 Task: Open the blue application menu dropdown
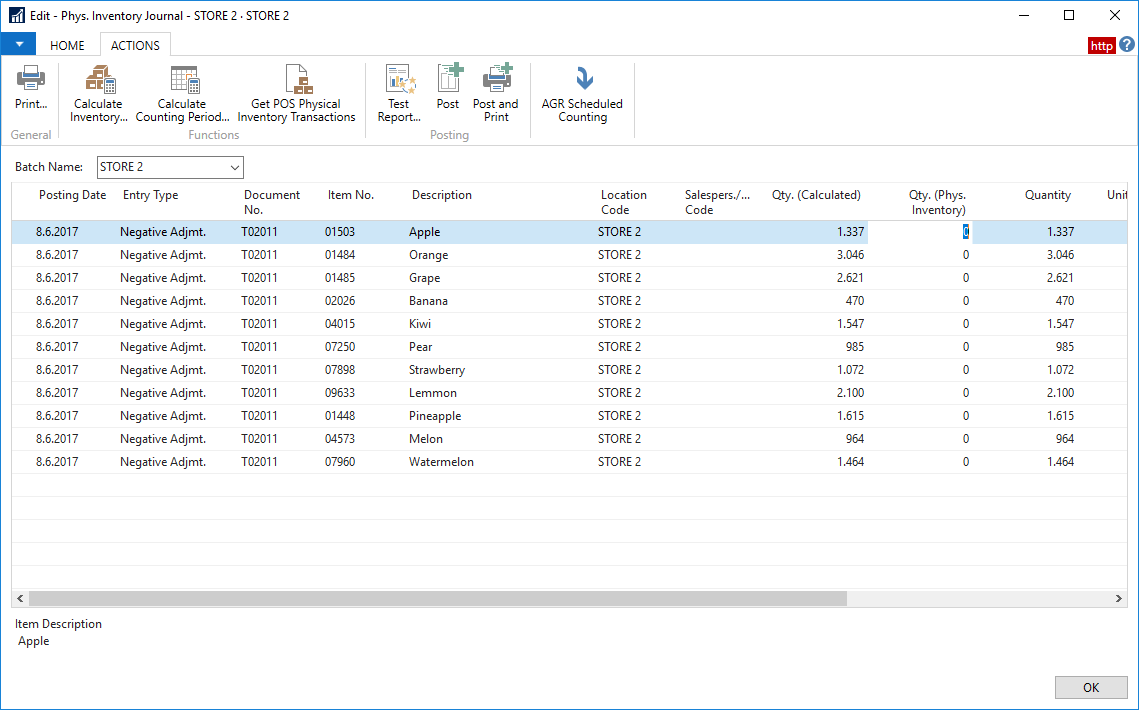pyautogui.click(x=18, y=45)
